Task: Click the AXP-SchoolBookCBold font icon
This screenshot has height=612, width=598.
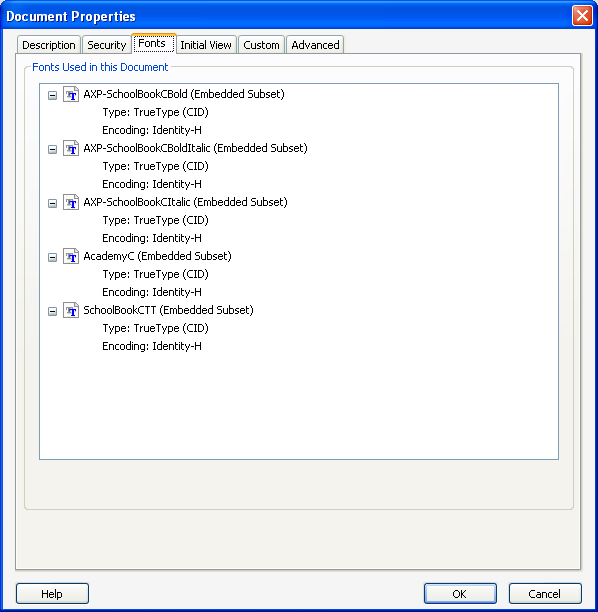Action: tap(71, 94)
